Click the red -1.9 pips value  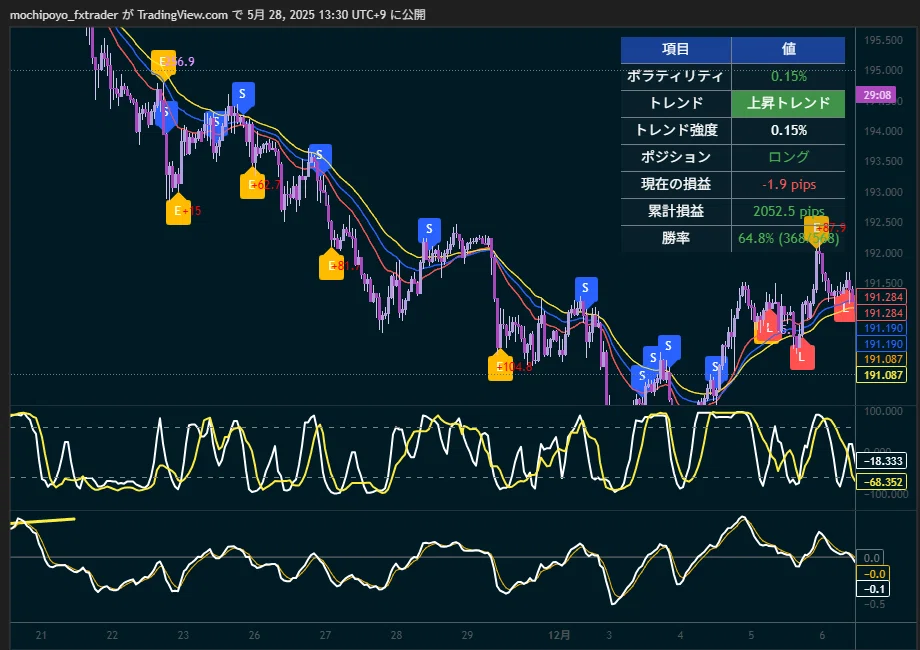point(789,184)
